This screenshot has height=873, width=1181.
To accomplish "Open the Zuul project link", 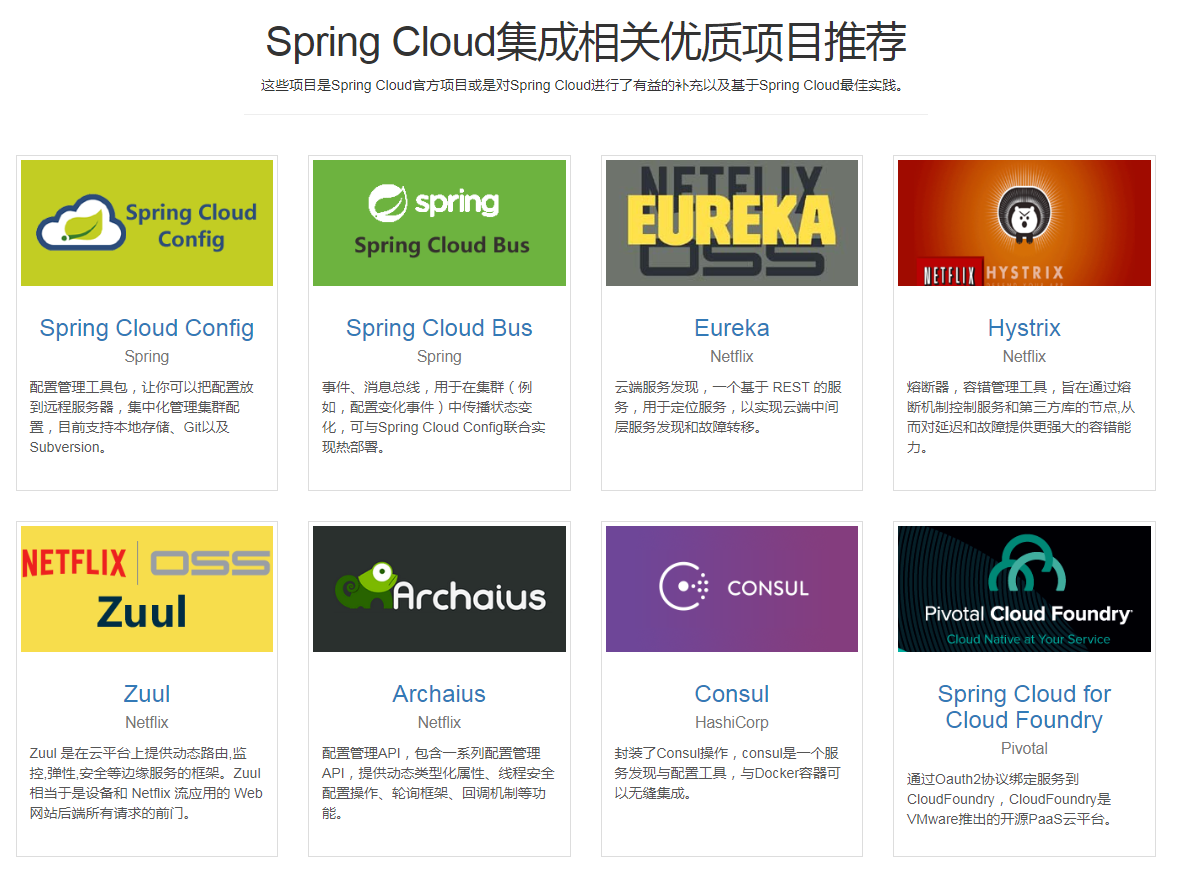I will click(146, 694).
